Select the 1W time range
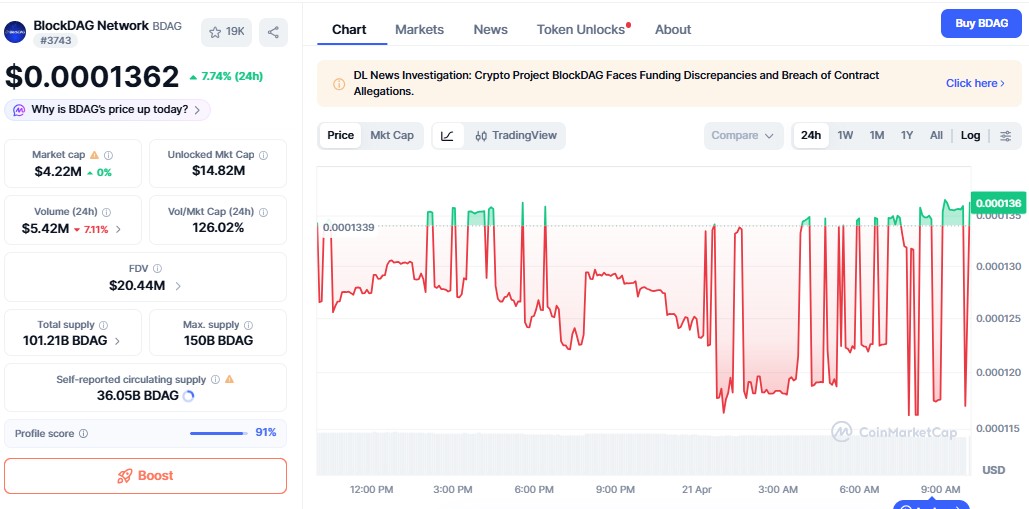This screenshot has width=1029, height=509. point(845,136)
